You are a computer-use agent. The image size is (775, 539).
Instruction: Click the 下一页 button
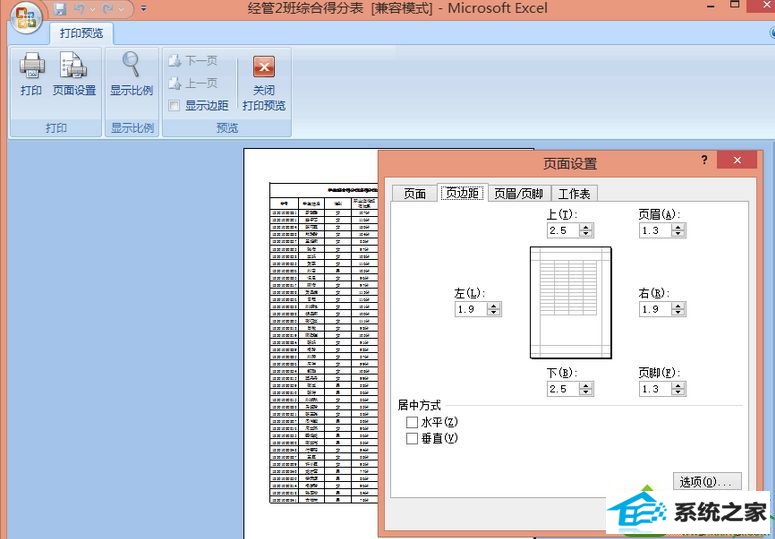(193, 60)
